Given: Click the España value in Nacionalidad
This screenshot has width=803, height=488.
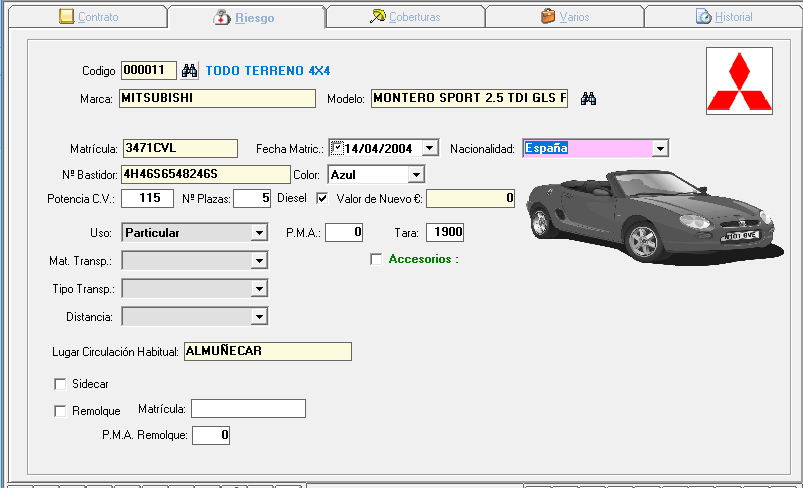Looking at the screenshot, I should click(546, 148).
